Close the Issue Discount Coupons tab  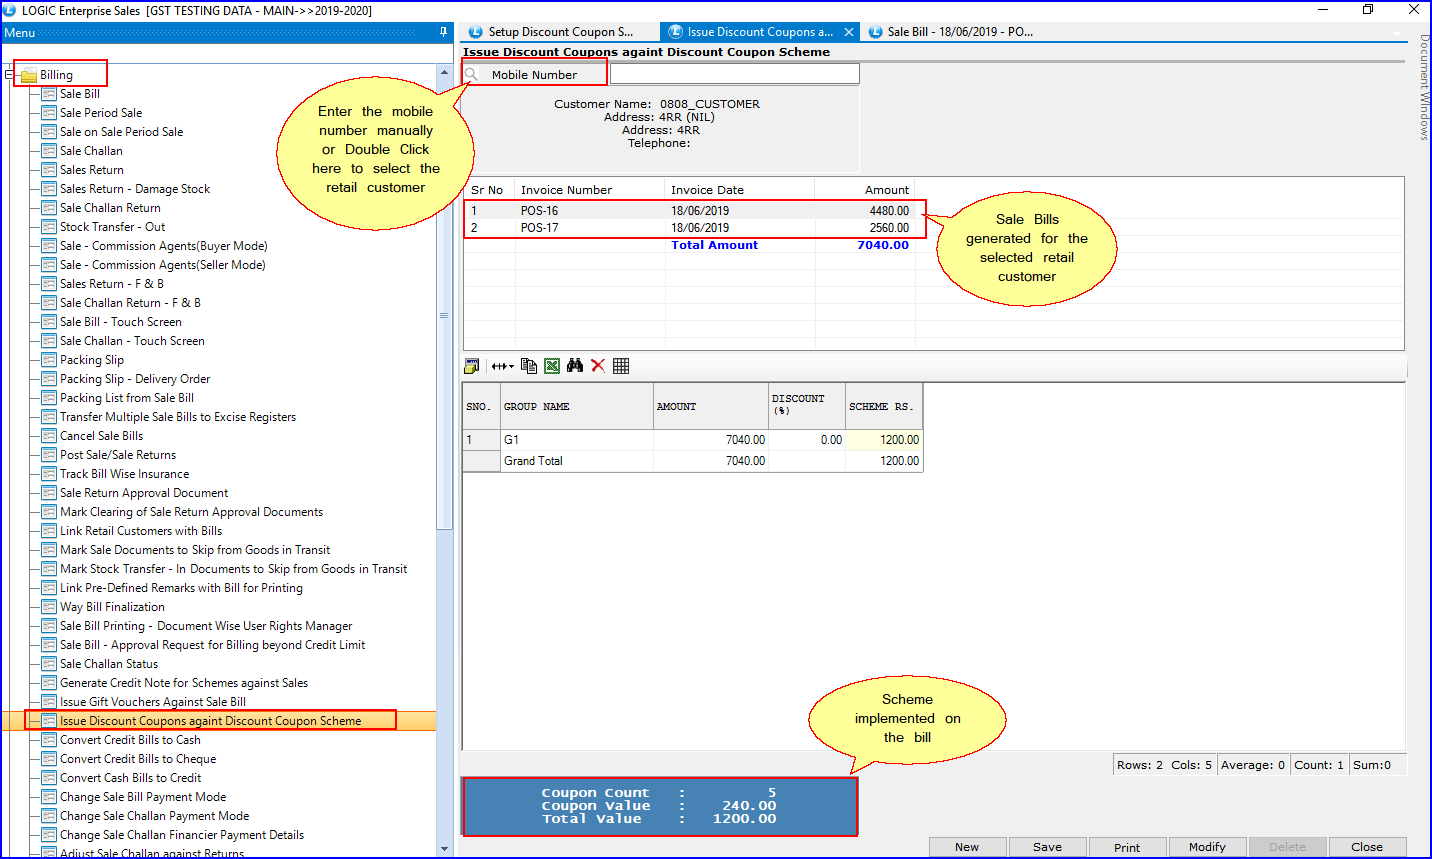click(x=849, y=32)
